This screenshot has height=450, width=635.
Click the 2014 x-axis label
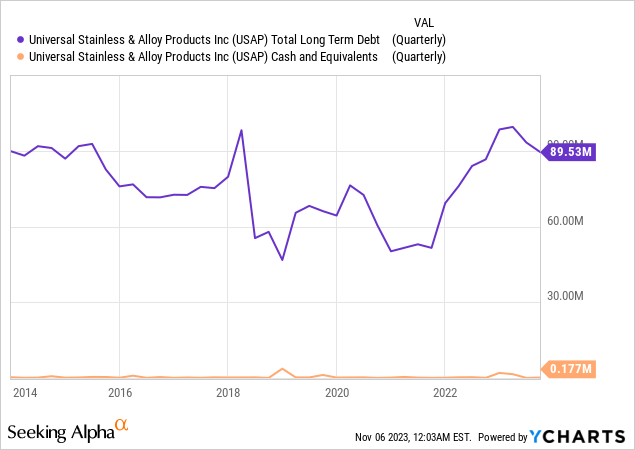click(25, 392)
